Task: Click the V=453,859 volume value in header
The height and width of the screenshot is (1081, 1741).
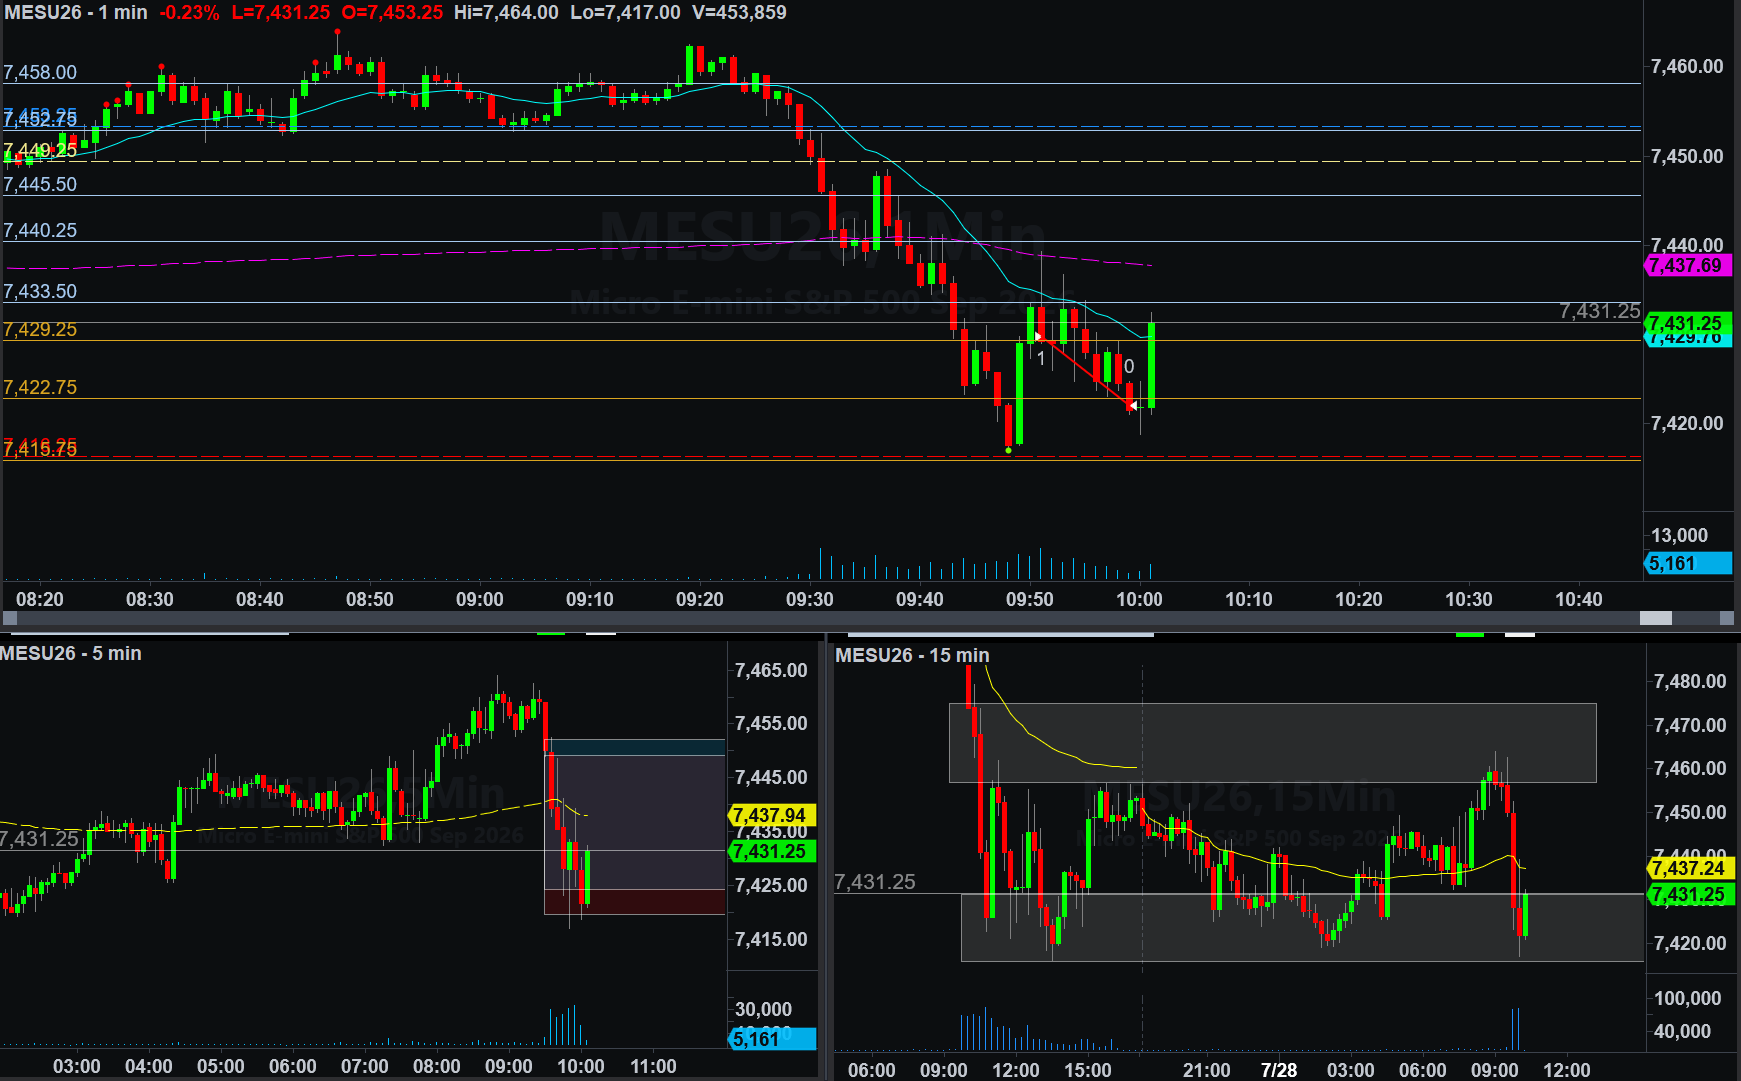Action: [x=739, y=12]
